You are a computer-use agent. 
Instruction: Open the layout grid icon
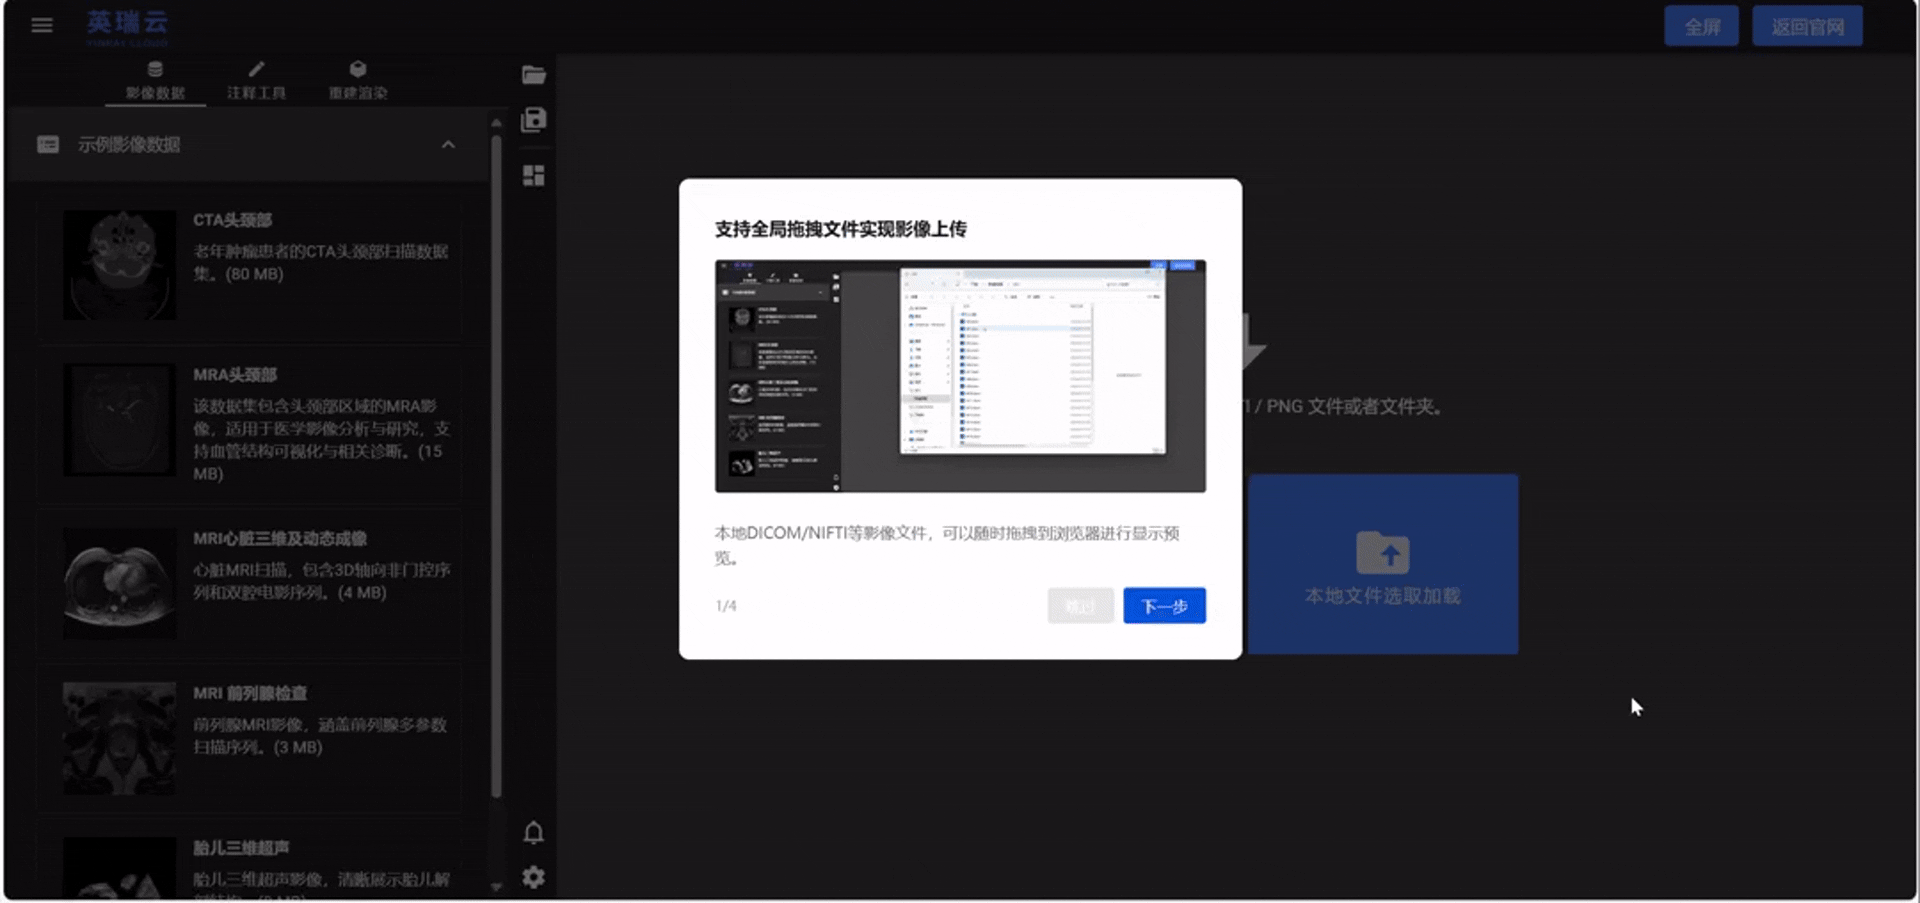[x=534, y=176]
